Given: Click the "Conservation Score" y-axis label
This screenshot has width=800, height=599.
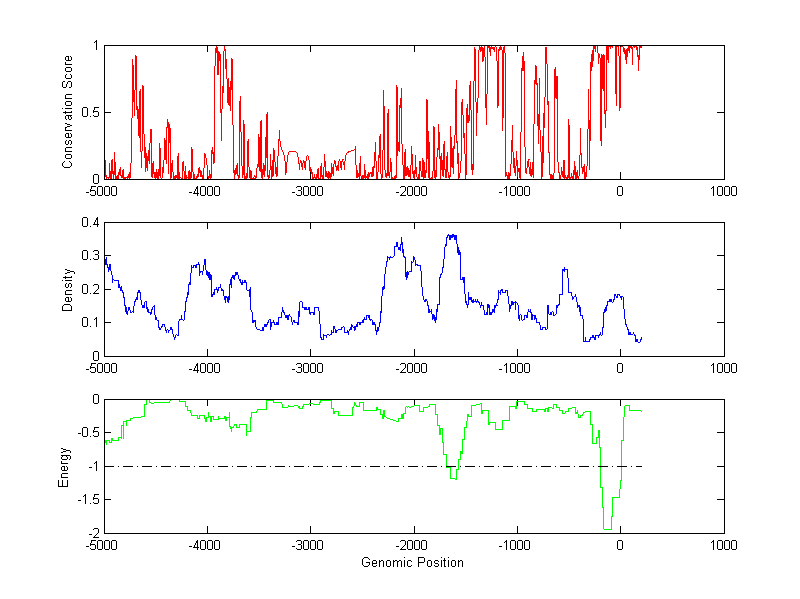Looking at the screenshot, I should point(68,112).
